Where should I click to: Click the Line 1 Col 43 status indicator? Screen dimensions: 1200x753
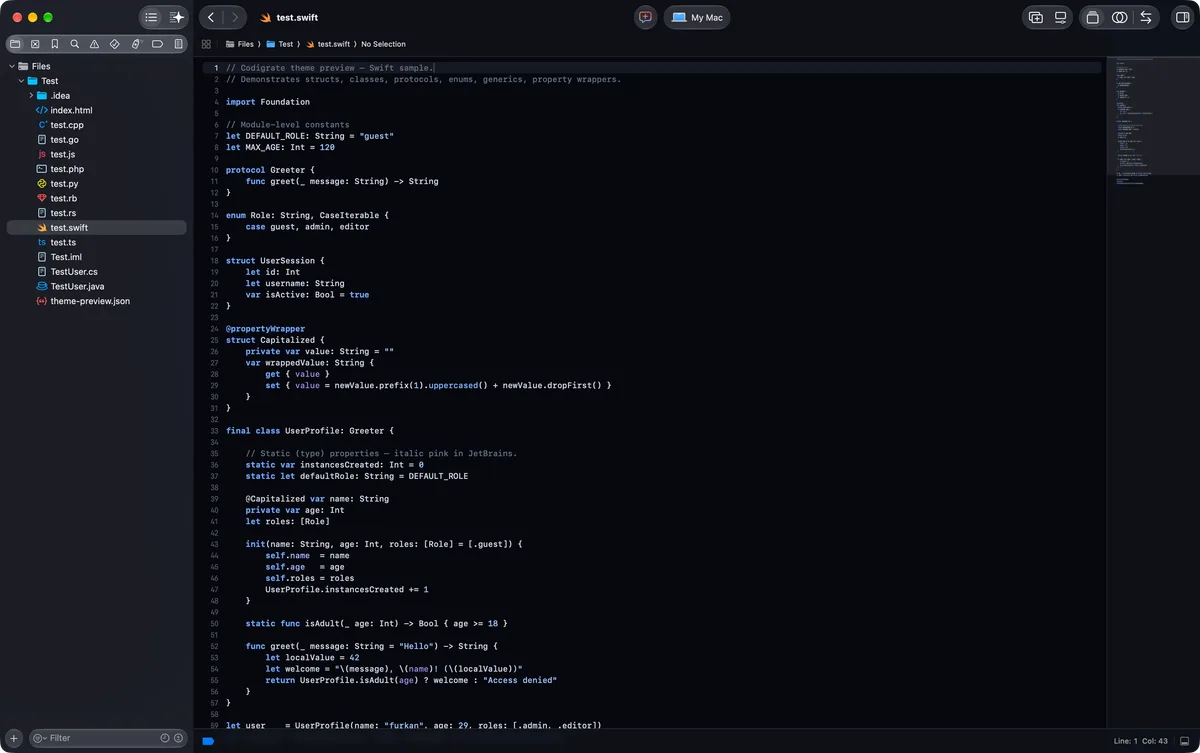[1141, 741]
